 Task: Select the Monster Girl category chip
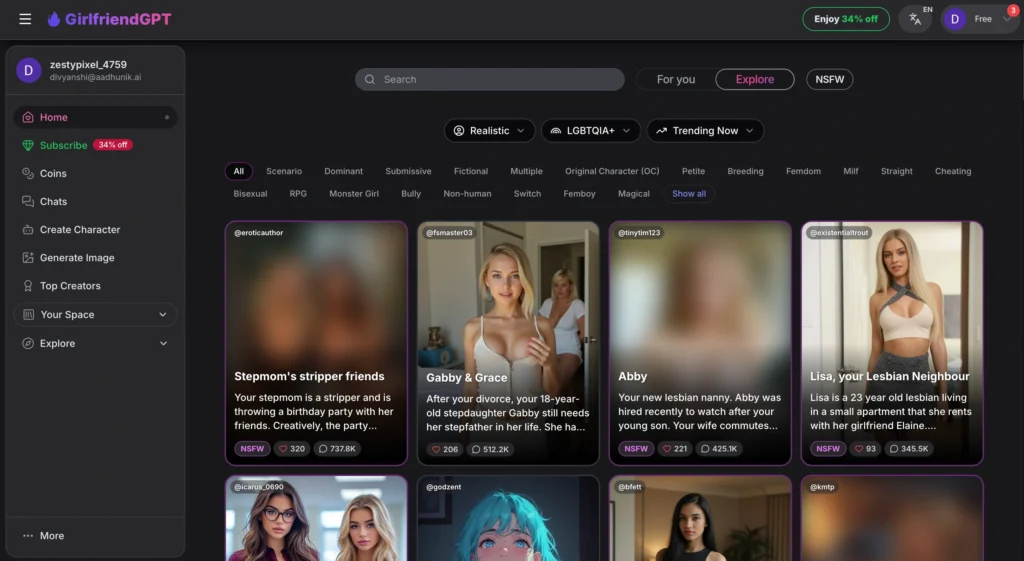pyautogui.click(x=354, y=193)
